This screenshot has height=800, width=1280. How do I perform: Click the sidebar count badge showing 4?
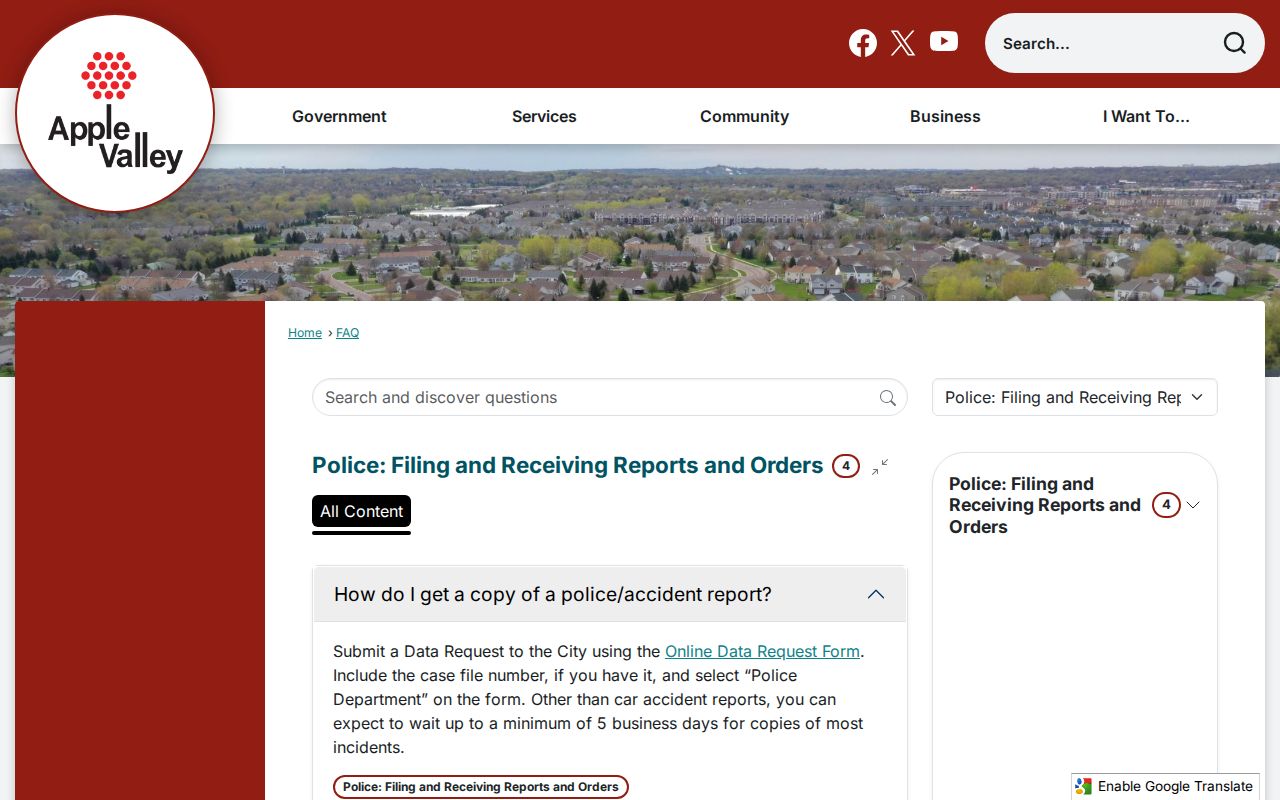tap(1166, 505)
